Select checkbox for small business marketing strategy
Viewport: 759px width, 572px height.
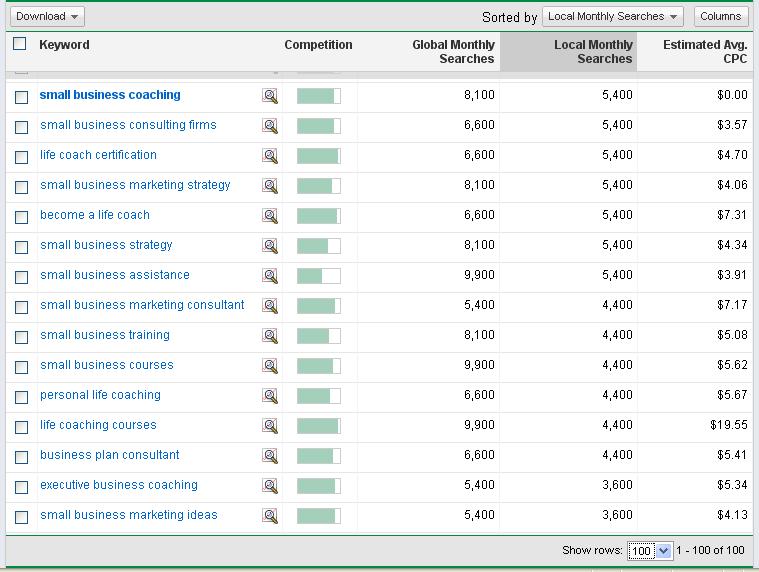pyautogui.click(x=21, y=187)
